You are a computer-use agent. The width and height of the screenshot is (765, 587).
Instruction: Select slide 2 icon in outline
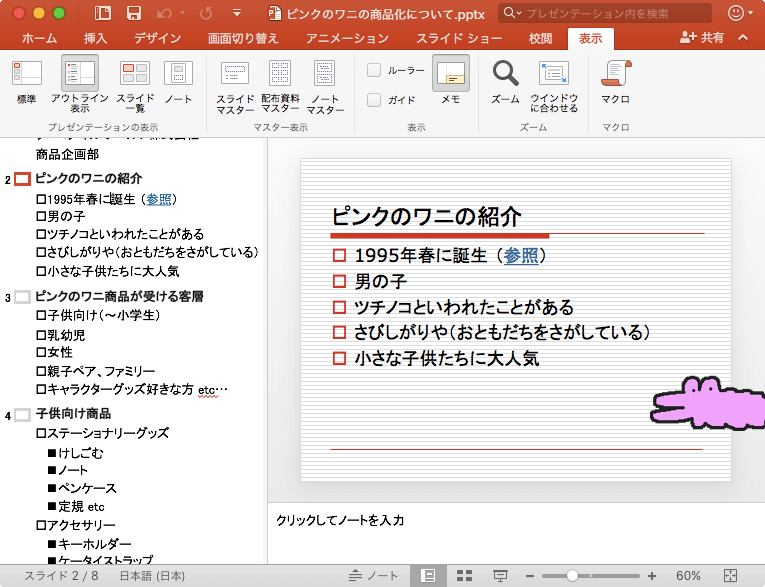pos(22,179)
